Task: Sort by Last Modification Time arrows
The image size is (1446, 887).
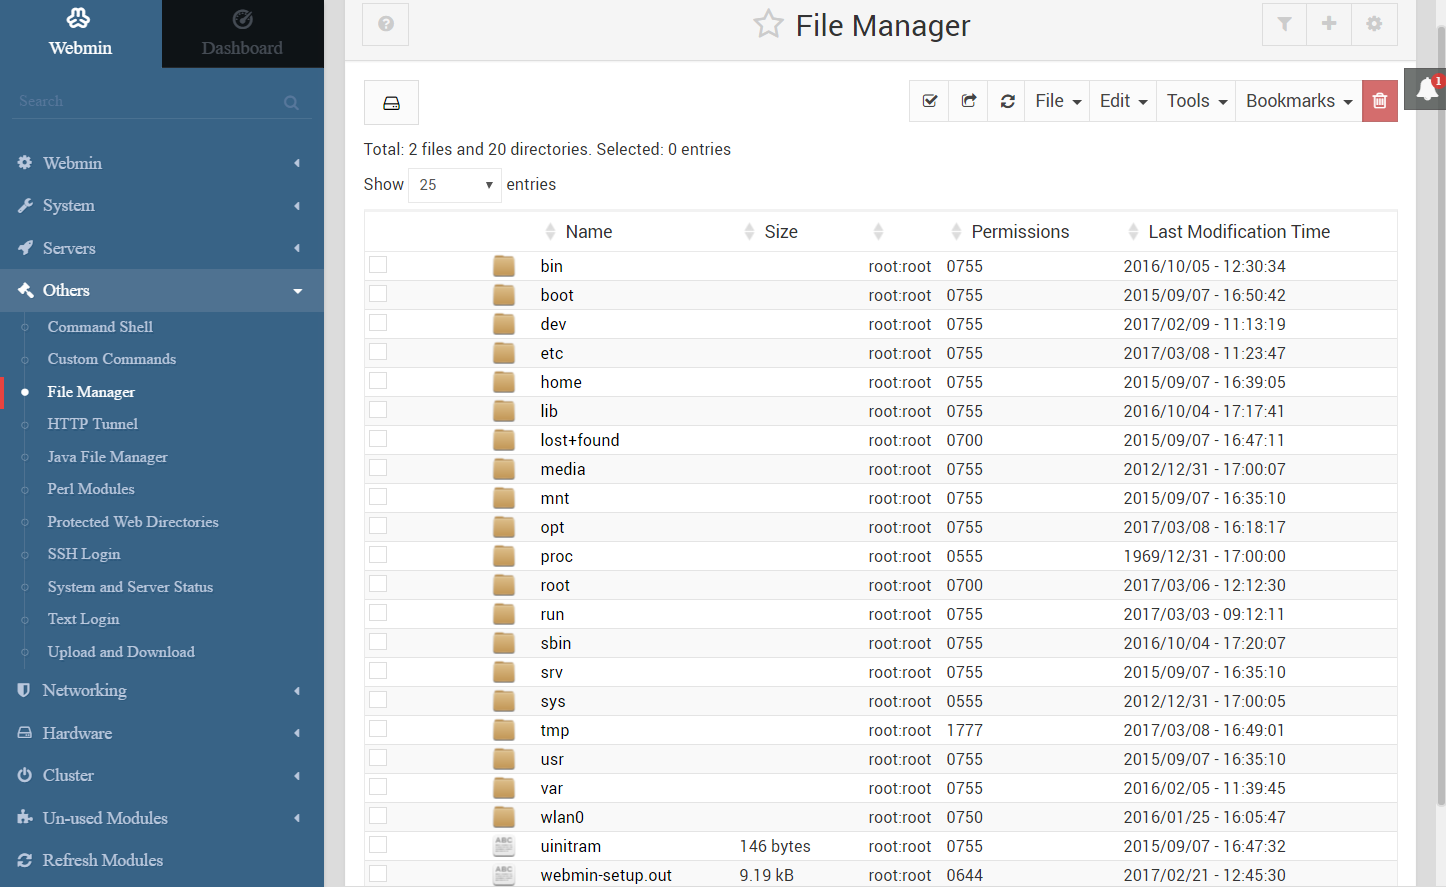Action: tap(1133, 232)
